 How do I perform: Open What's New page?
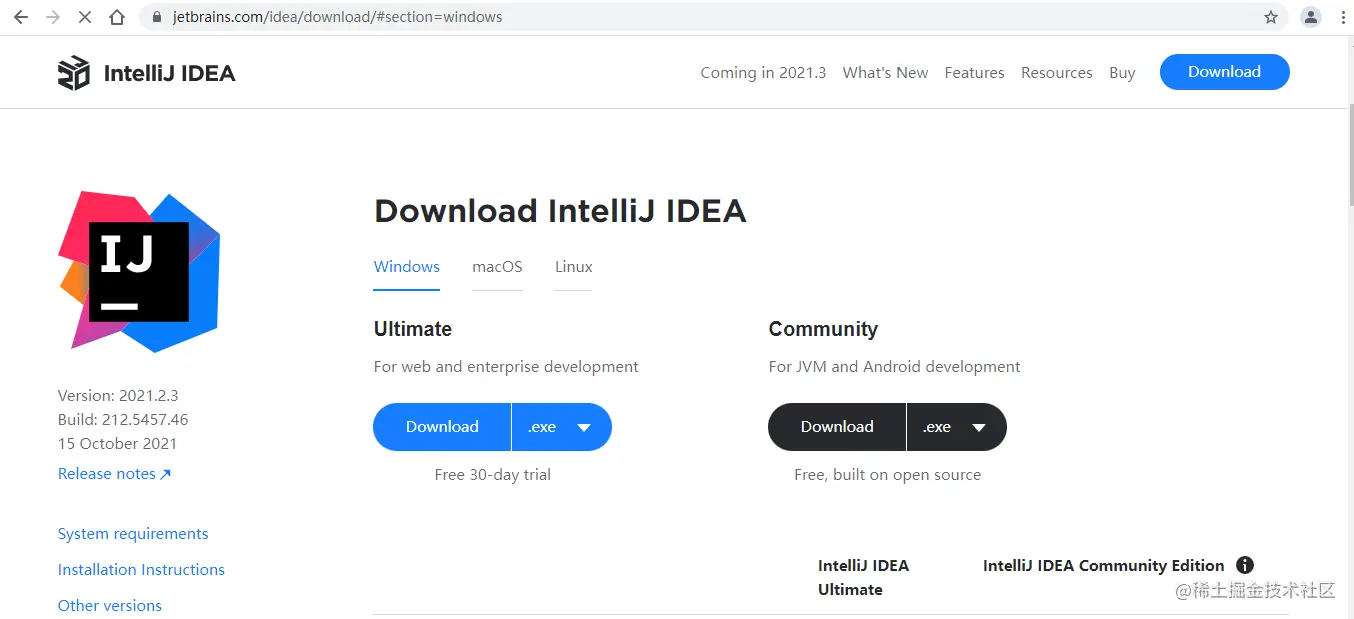[885, 73]
